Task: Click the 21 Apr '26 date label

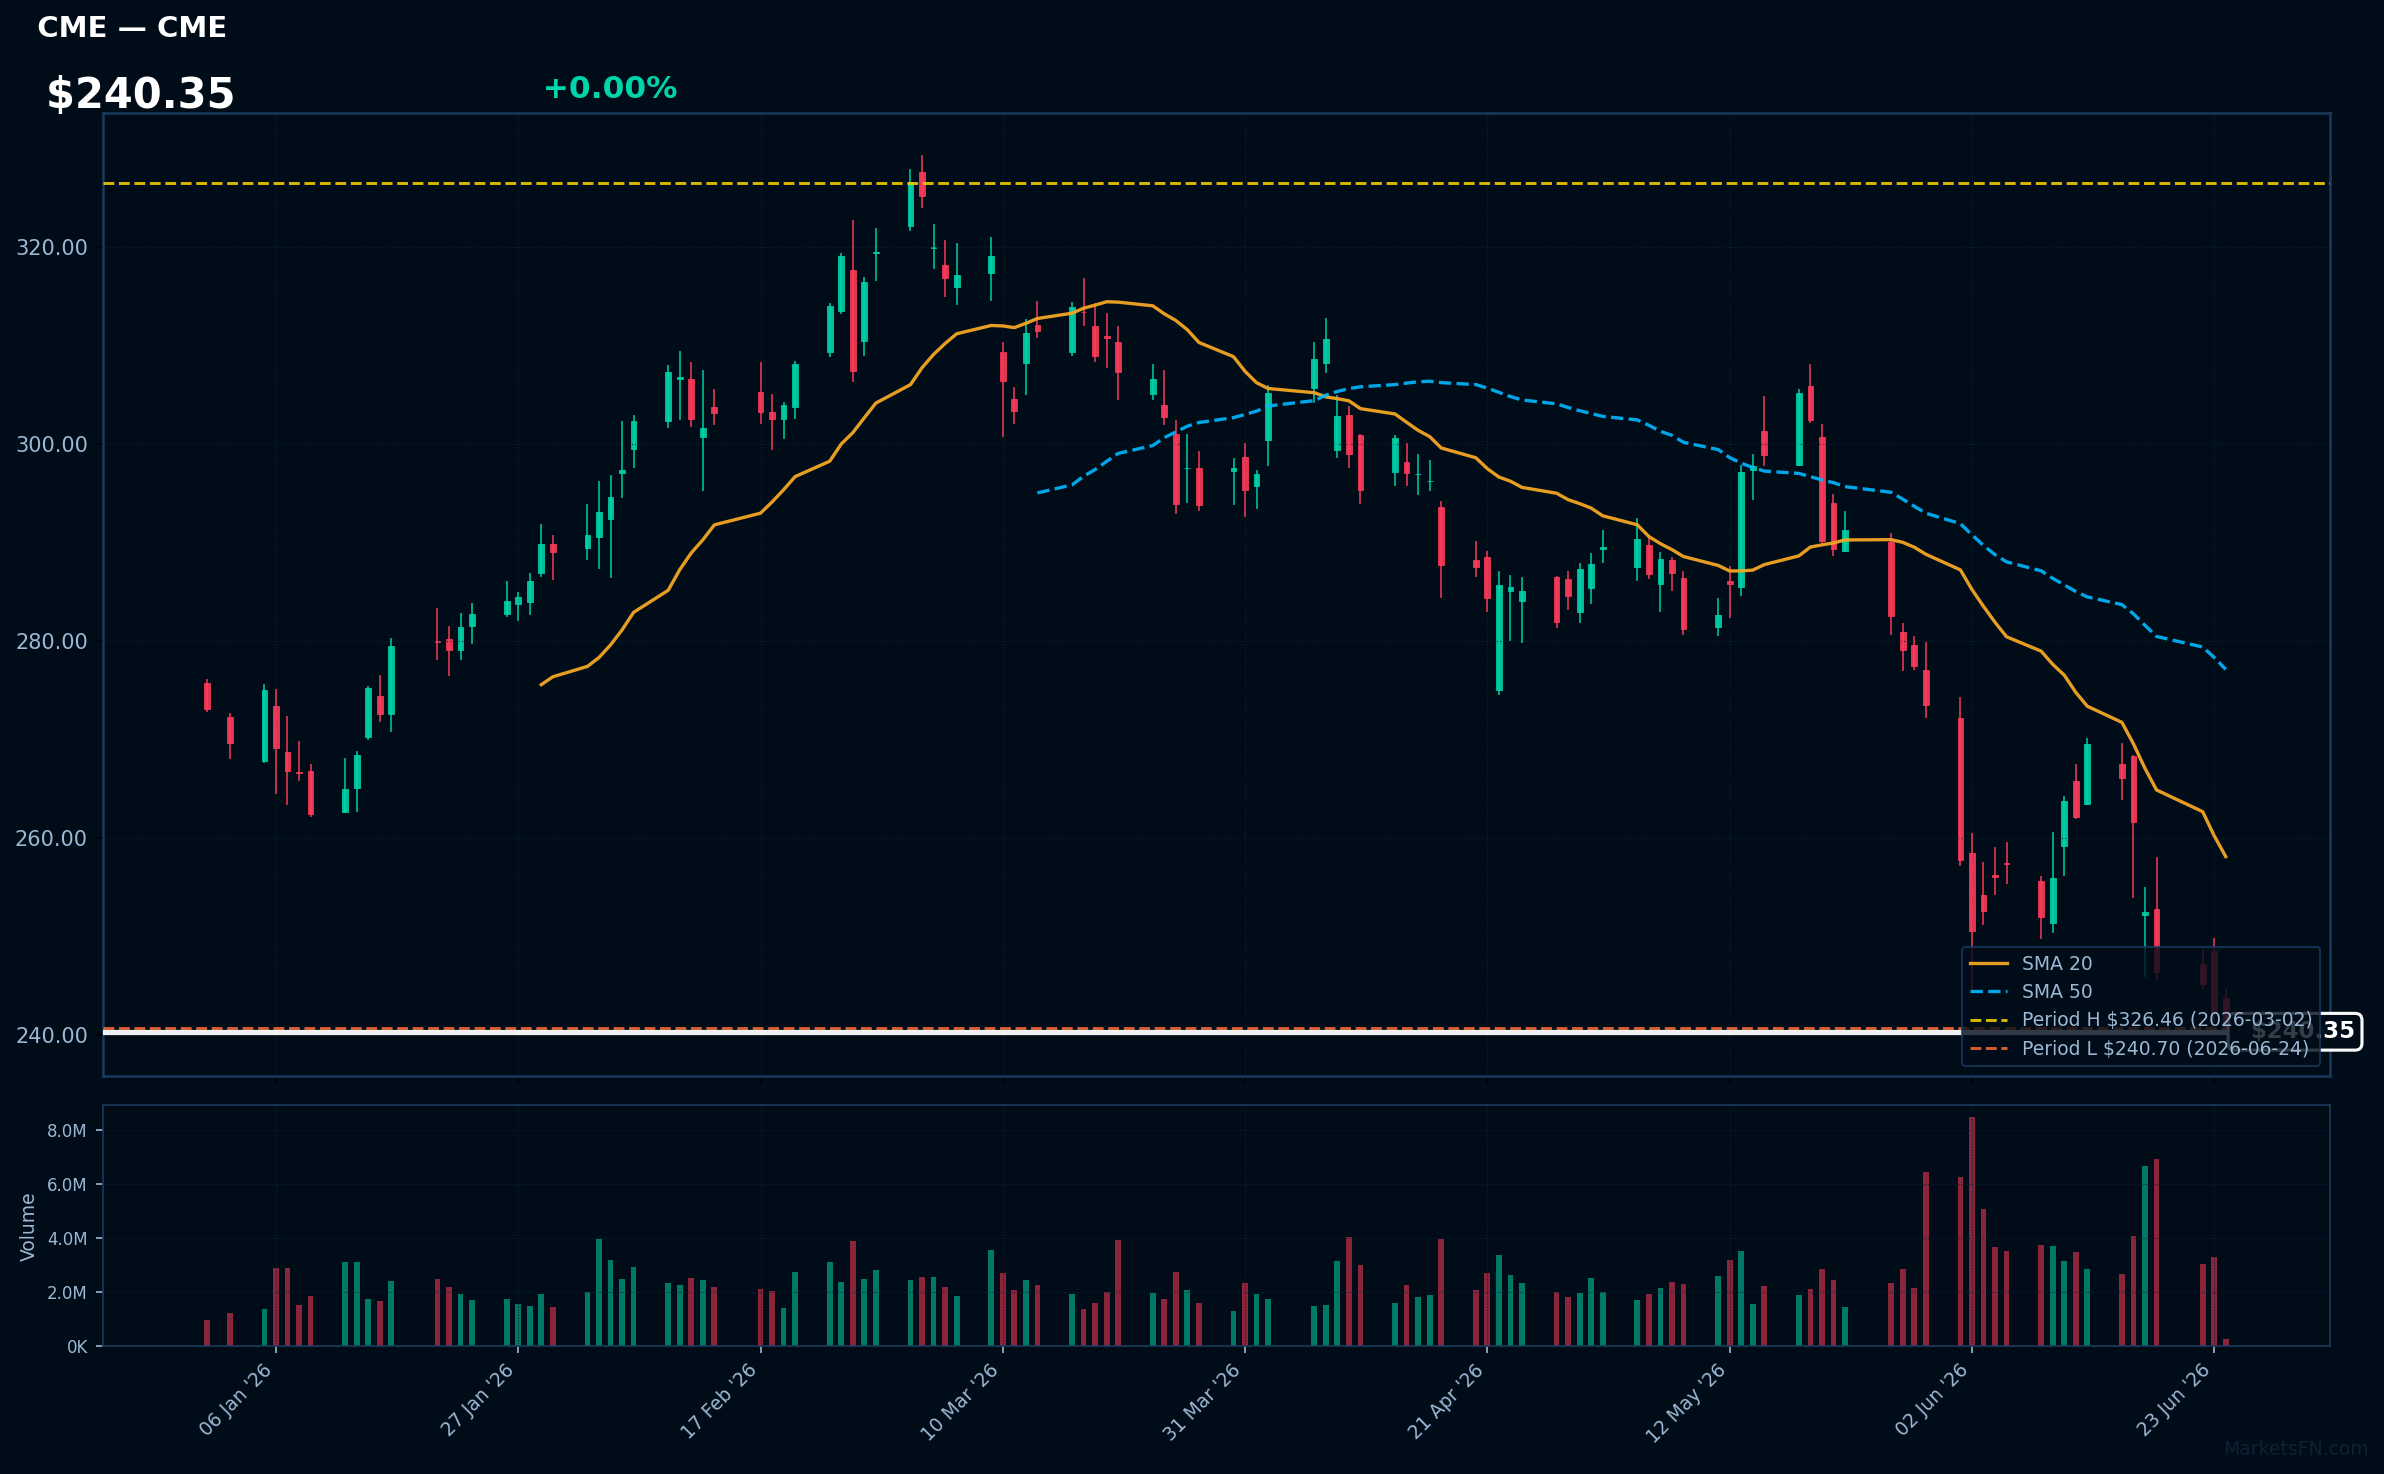Action: [1446, 1400]
